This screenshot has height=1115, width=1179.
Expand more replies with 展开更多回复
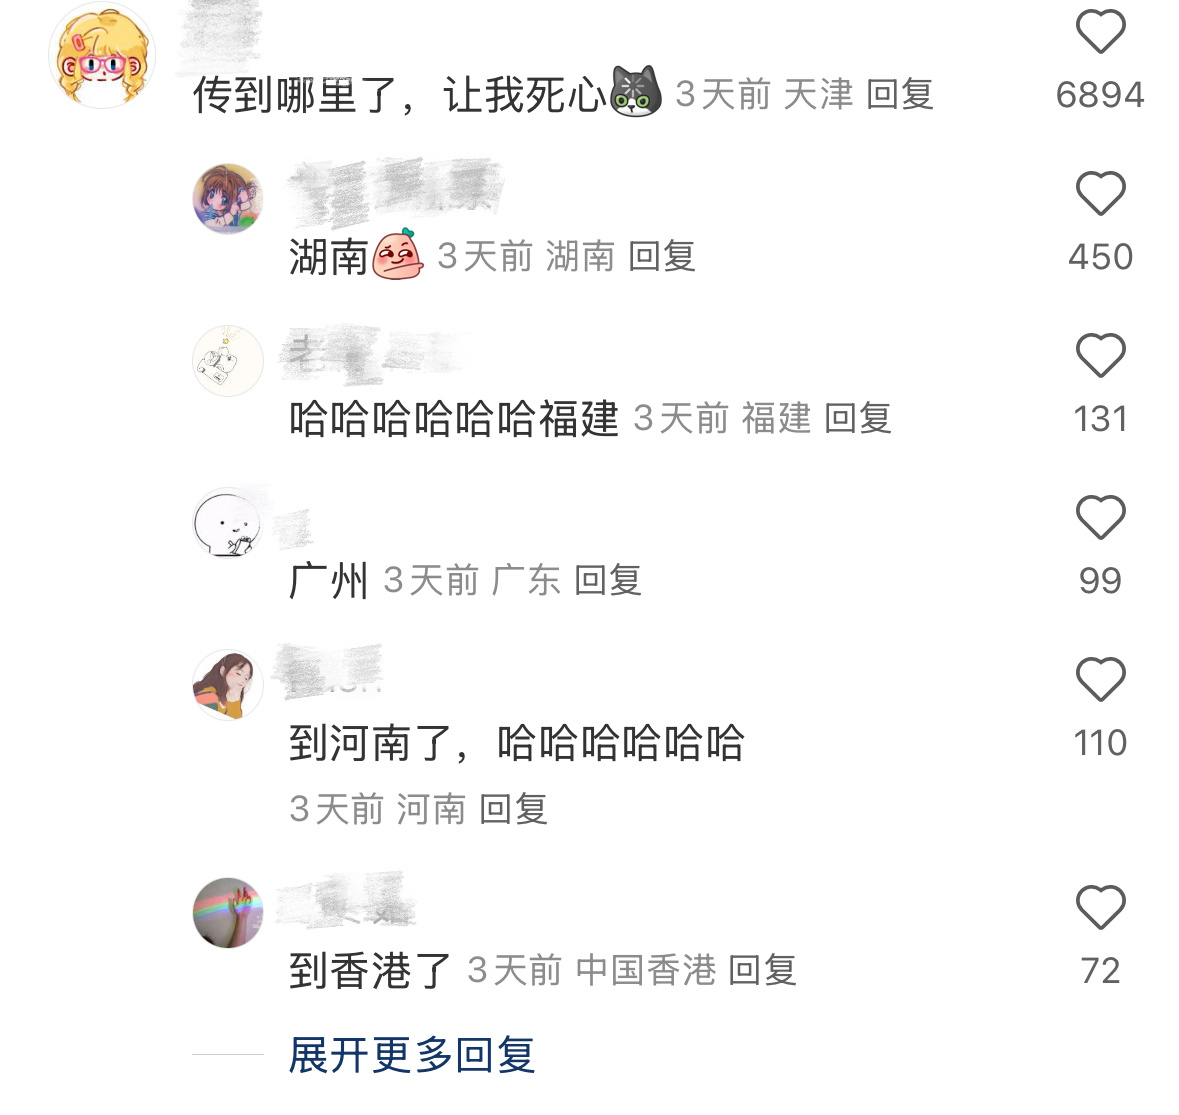411,1055
